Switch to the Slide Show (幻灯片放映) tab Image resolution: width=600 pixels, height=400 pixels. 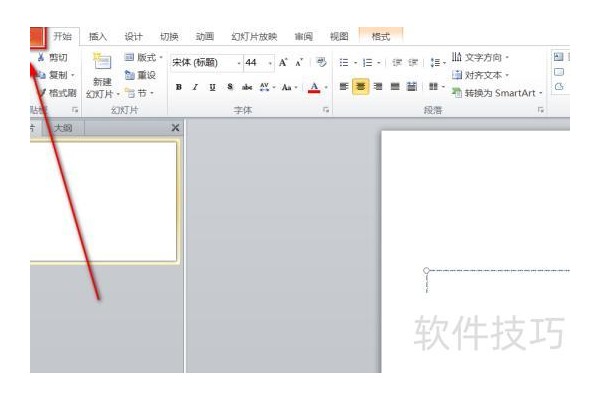(254, 36)
